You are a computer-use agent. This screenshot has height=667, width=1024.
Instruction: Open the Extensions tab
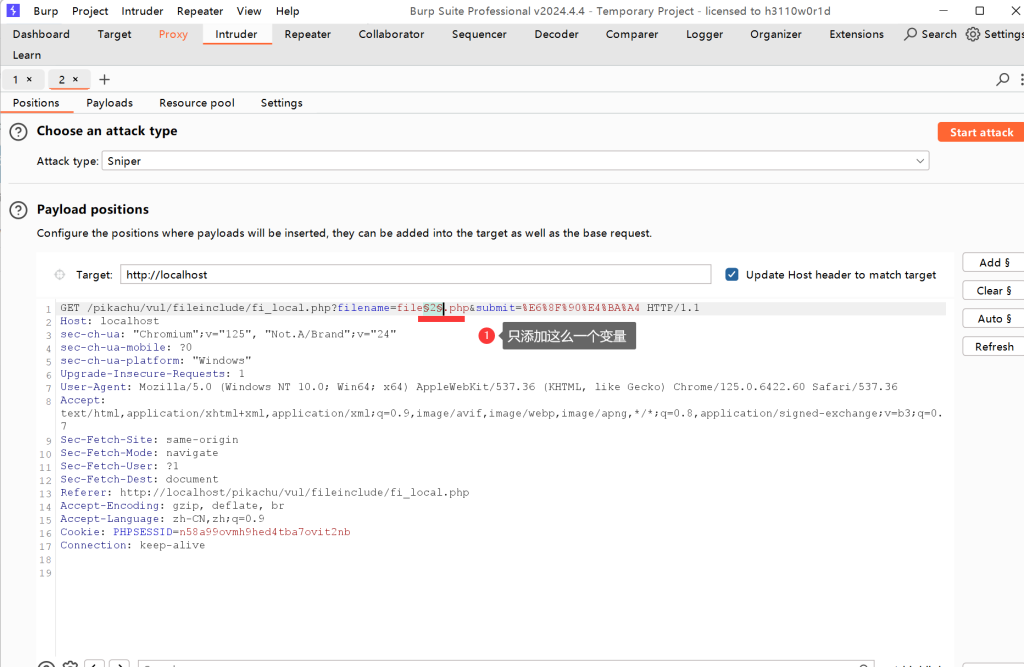[x=856, y=34]
